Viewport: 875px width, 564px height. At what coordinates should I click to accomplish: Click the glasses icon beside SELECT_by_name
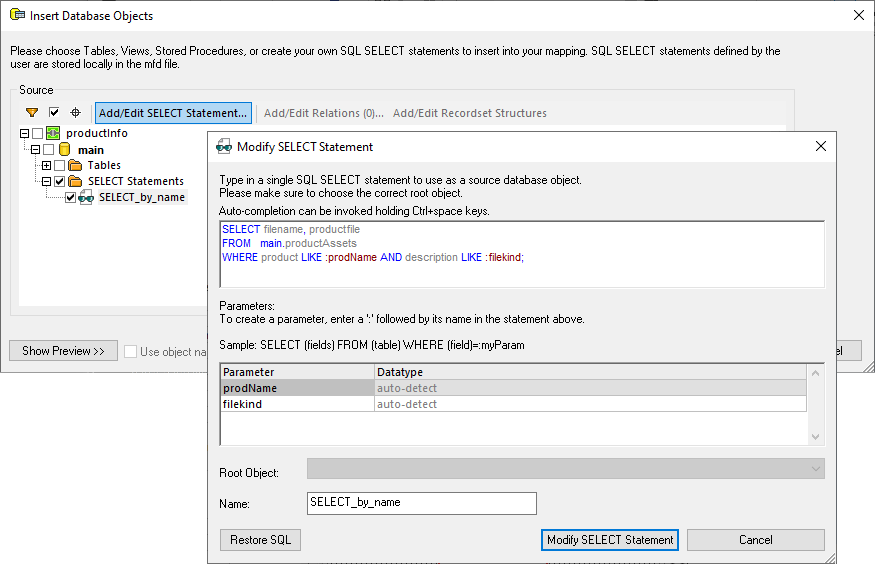[87, 198]
